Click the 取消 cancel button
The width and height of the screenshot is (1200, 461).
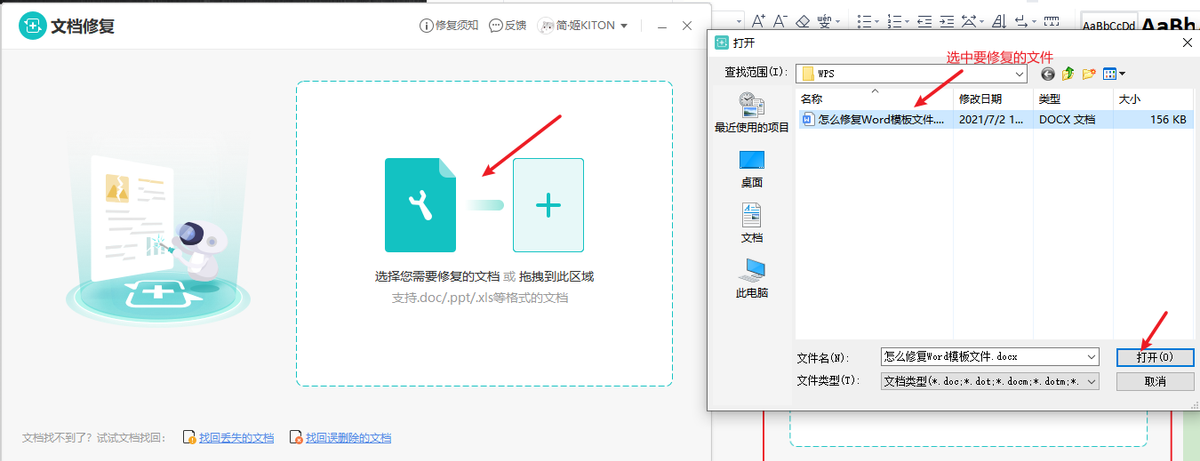click(x=1155, y=381)
